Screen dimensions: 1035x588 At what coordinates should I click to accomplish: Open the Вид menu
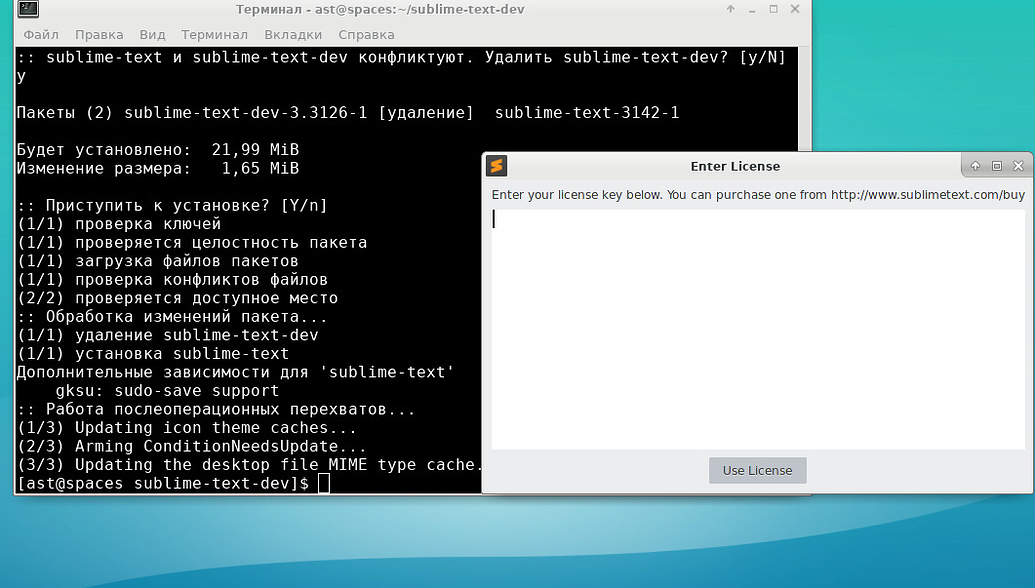click(x=152, y=34)
